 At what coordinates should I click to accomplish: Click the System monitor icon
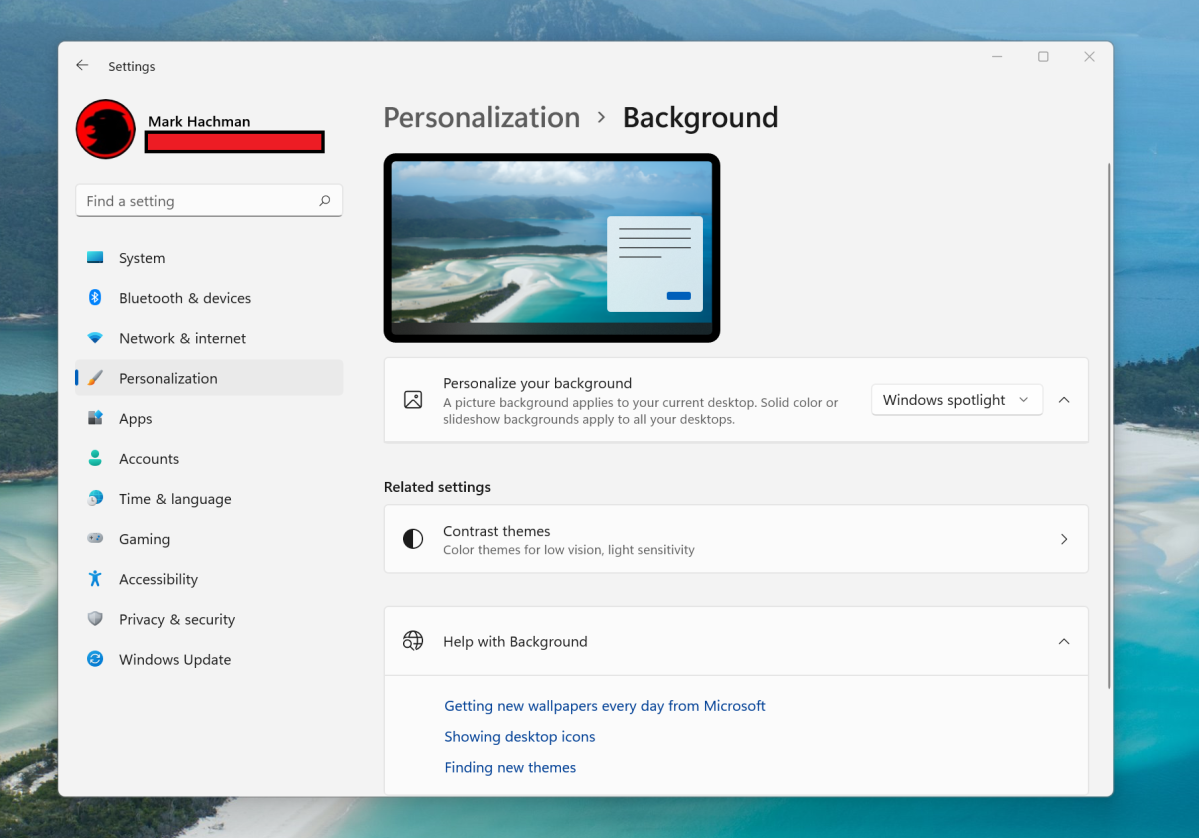(95, 258)
